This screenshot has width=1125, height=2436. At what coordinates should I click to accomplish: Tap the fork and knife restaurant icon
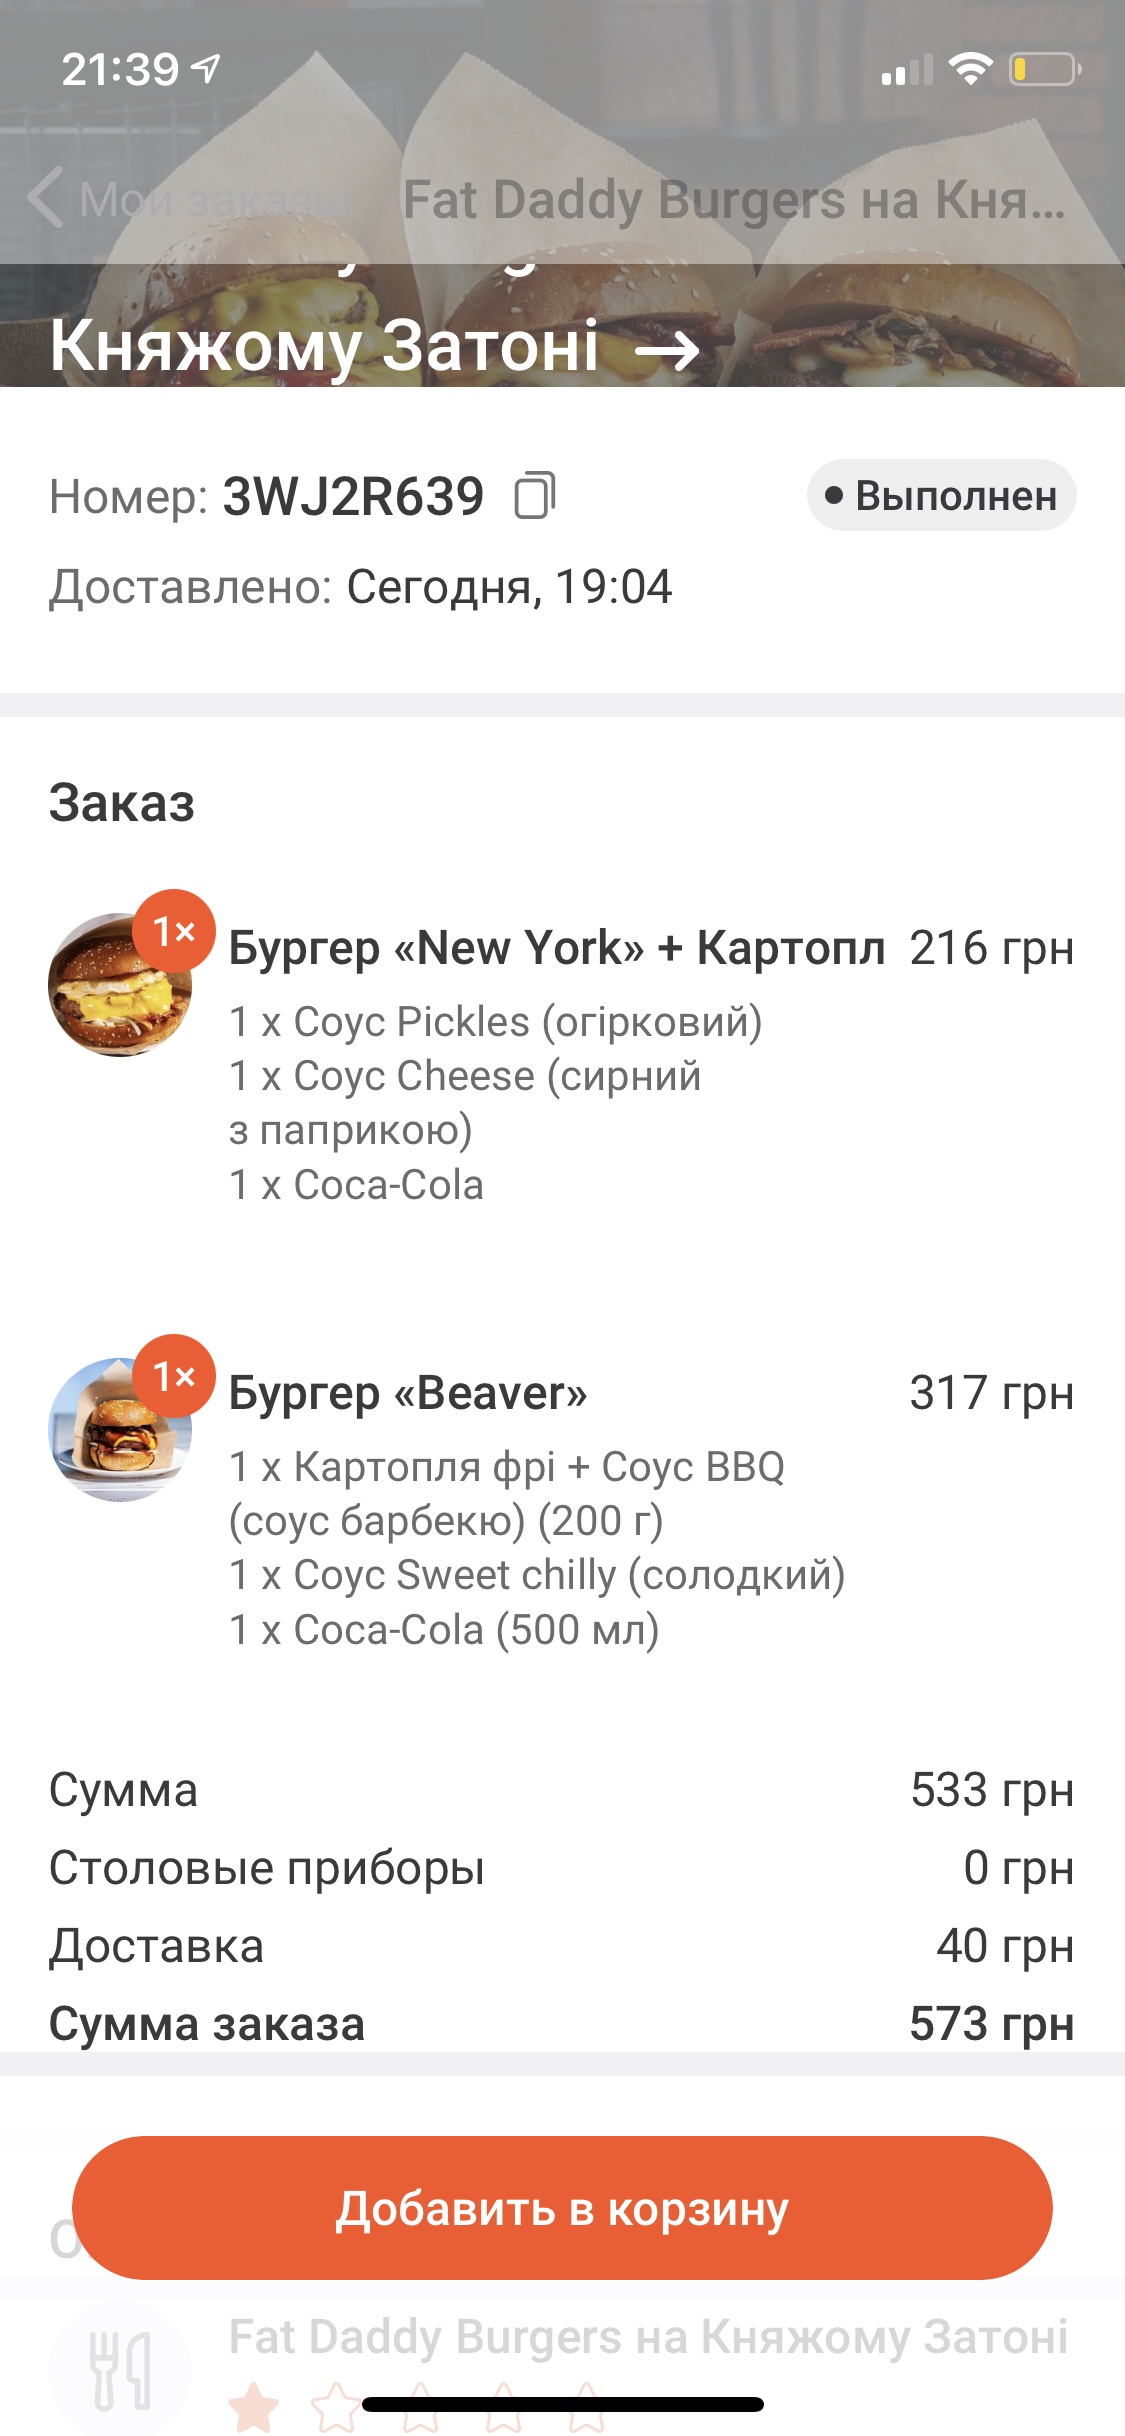[120, 2370]
